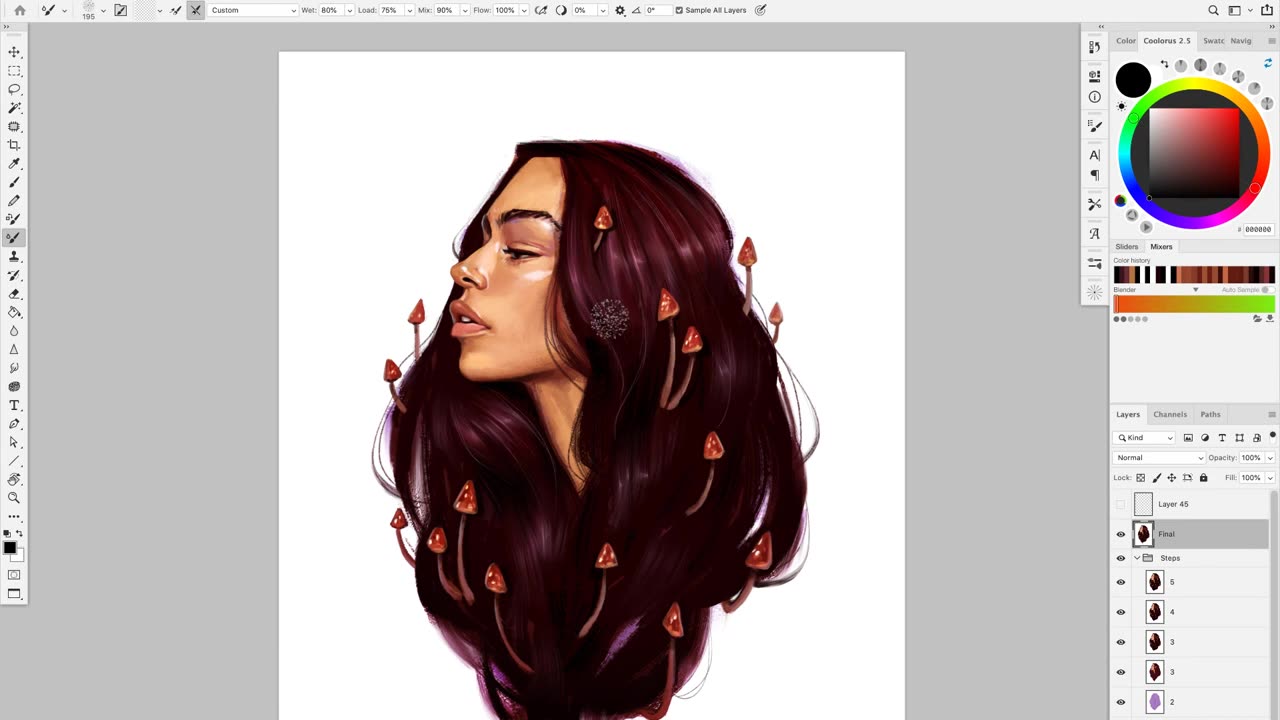Screen dimensions: 1280x720
Task: Select the Move tool
Action: (x=14, y=52)
